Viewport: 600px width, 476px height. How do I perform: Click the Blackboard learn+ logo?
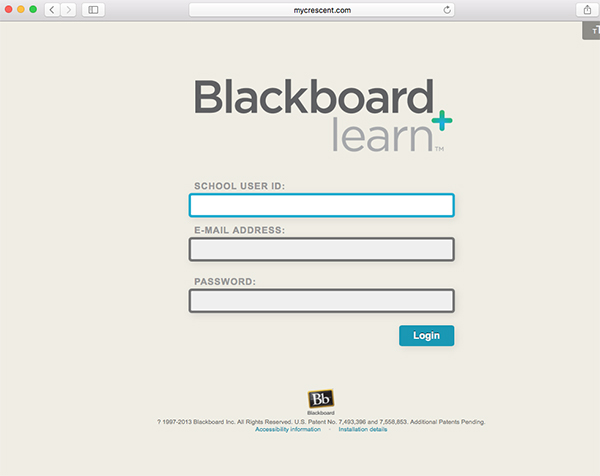click(323, 115)
